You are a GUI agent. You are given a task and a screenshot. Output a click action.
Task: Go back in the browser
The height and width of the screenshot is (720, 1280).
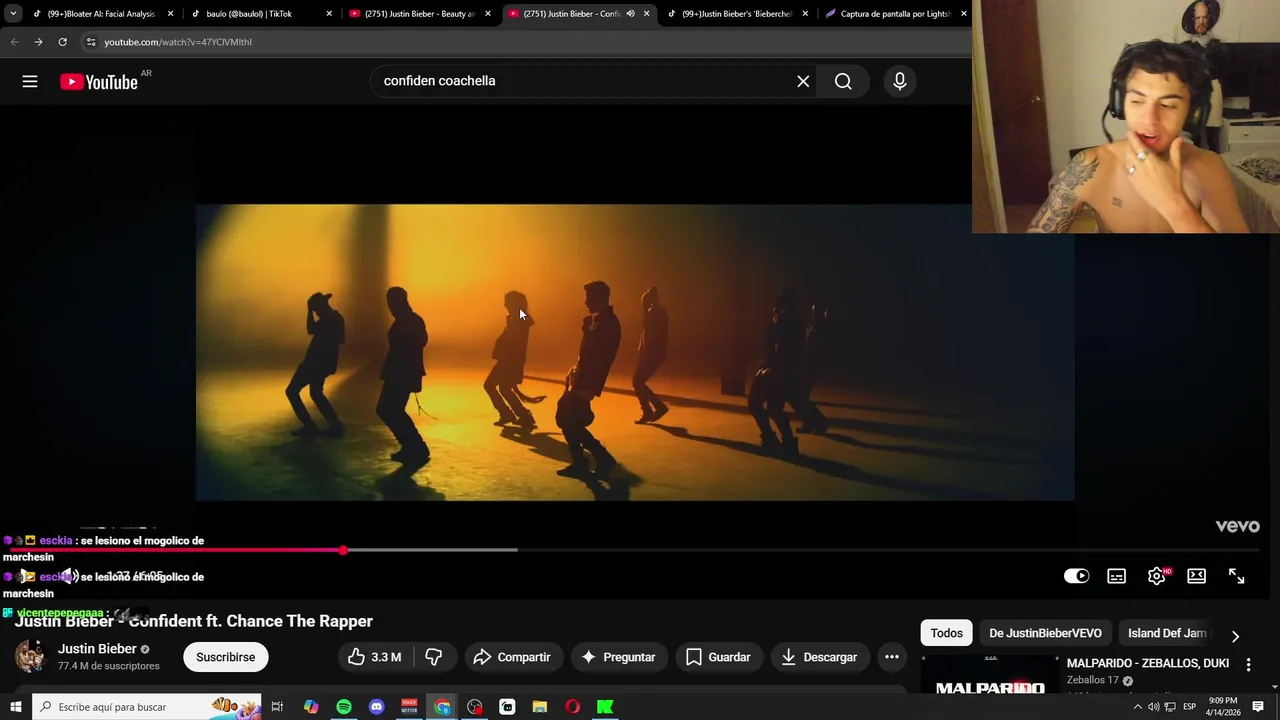pyautogui.click(x=14, y=42)
